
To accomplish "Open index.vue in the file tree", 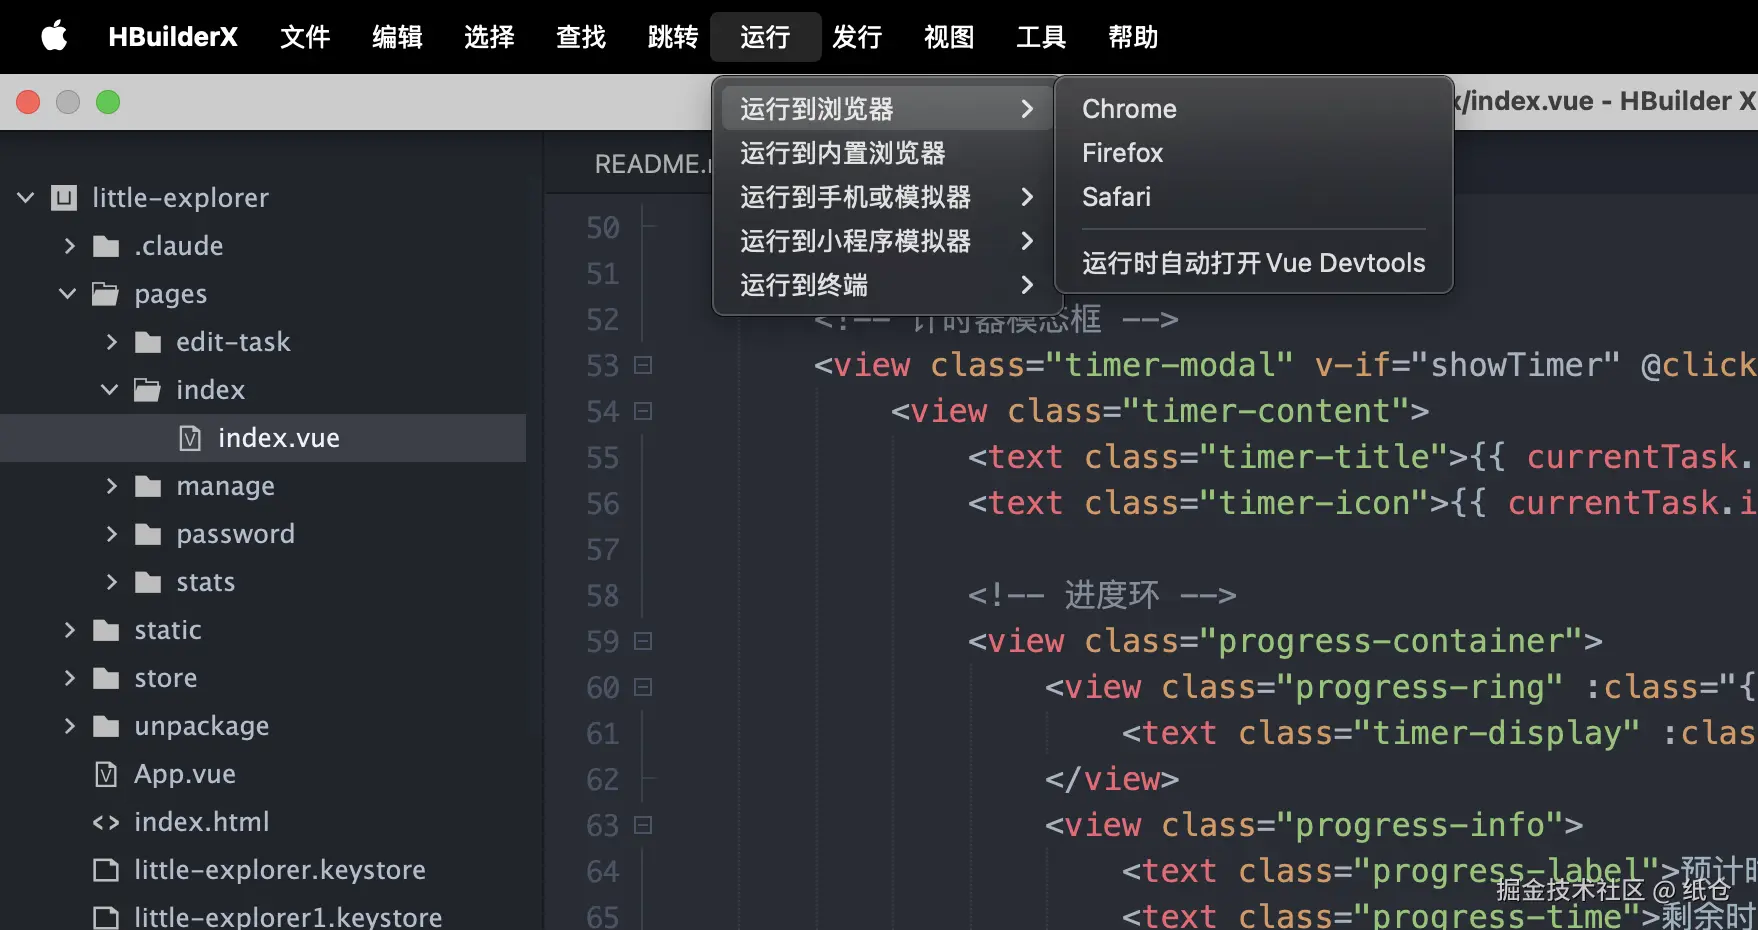I will coord(279,438).
